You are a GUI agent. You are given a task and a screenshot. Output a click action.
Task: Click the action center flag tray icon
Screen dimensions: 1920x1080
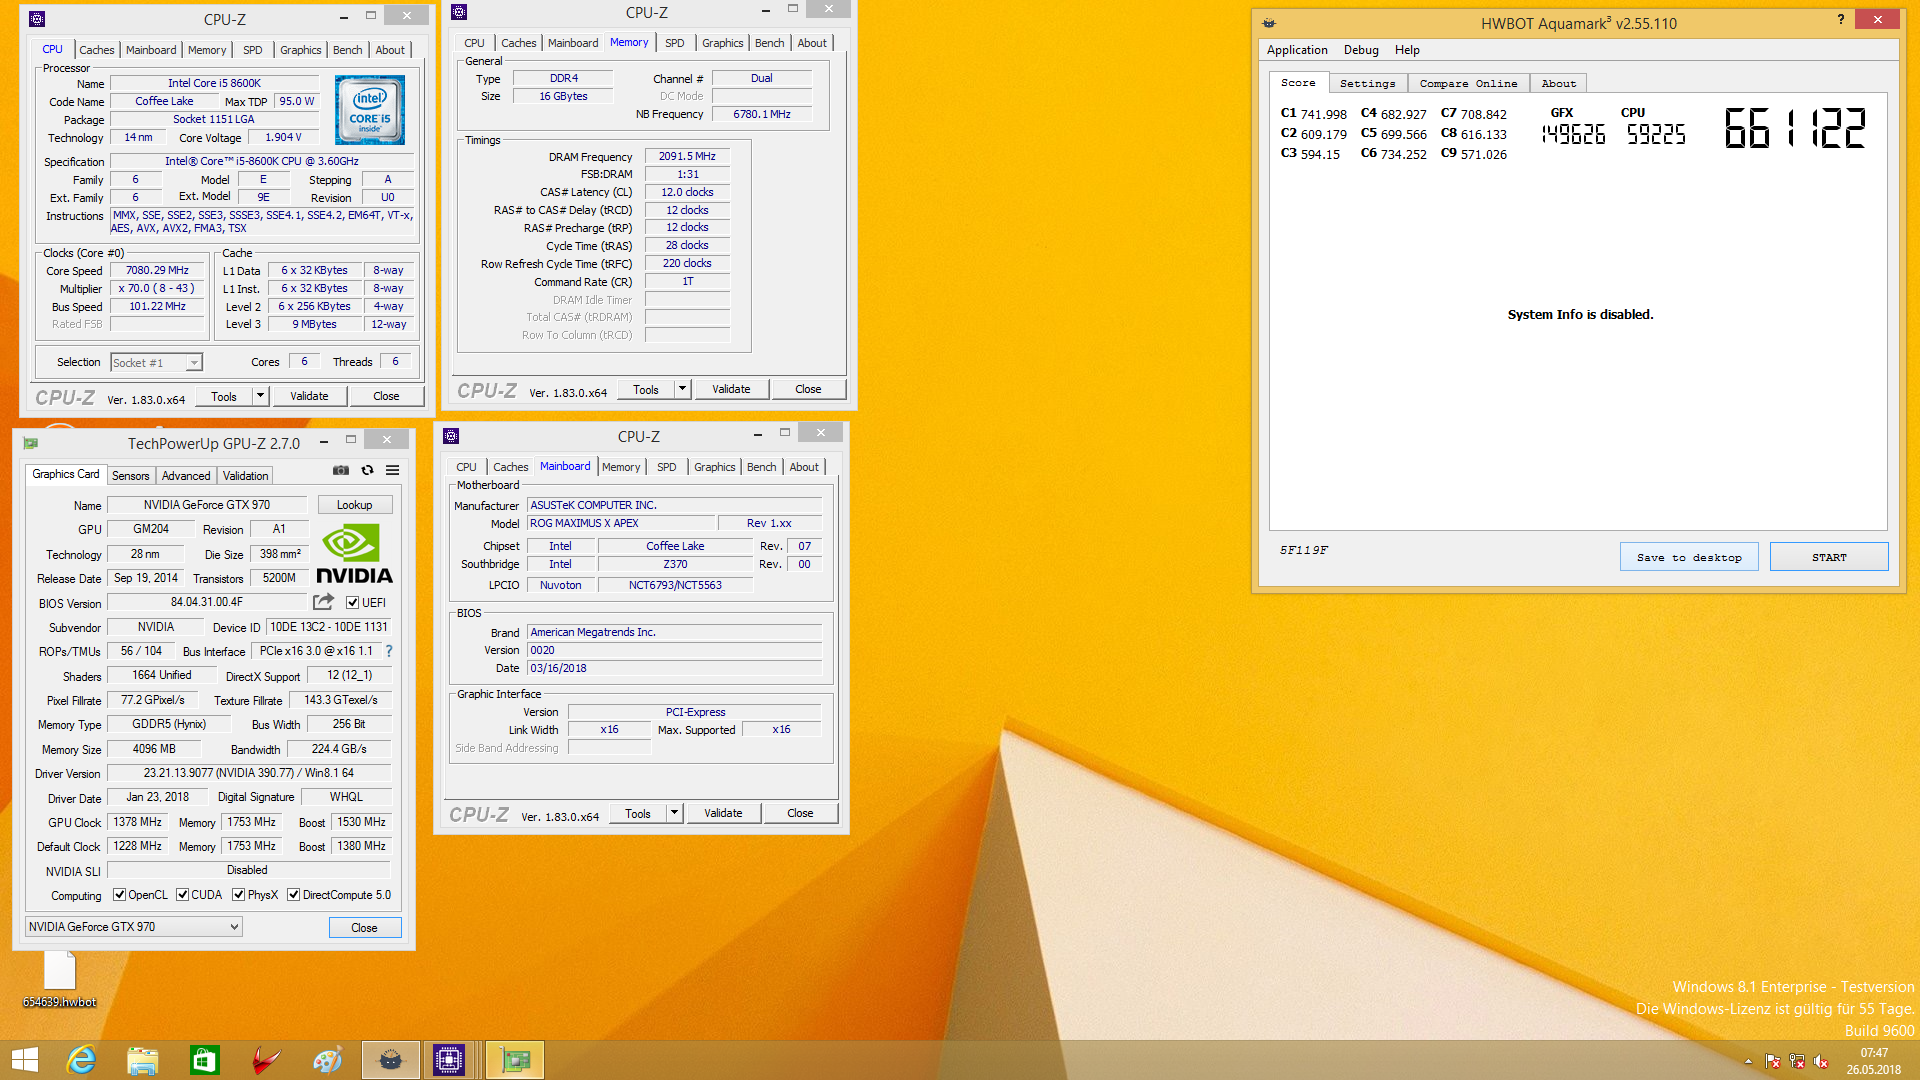[1773, 1061]
